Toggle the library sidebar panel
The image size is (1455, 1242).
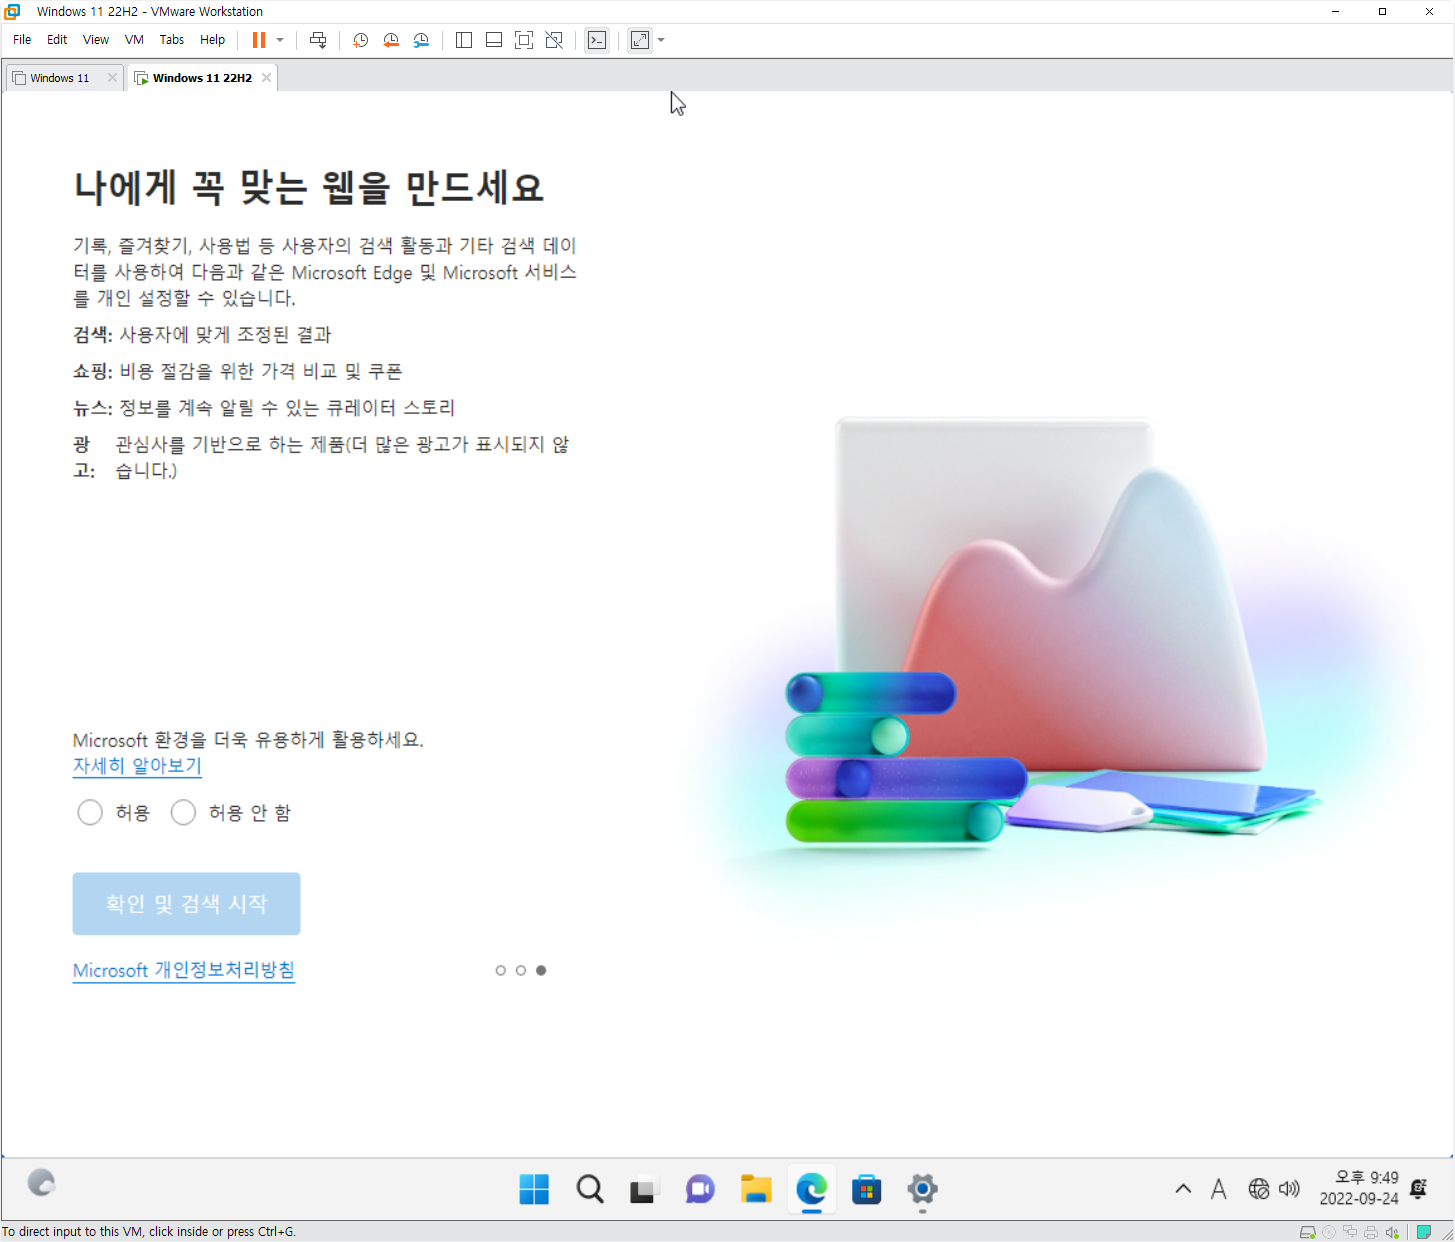tap(464, 40)
